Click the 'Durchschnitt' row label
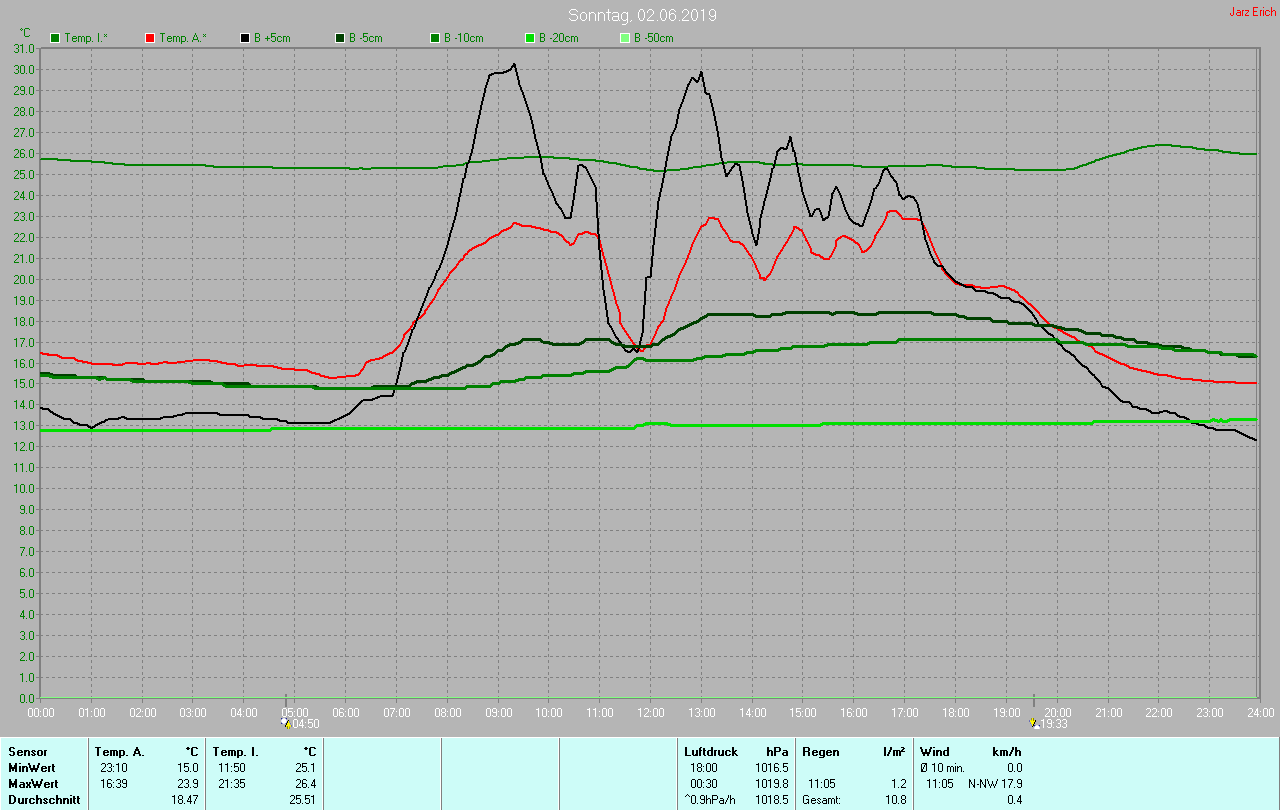Viewport: 1280px width, 810px height. click(44, 799)
